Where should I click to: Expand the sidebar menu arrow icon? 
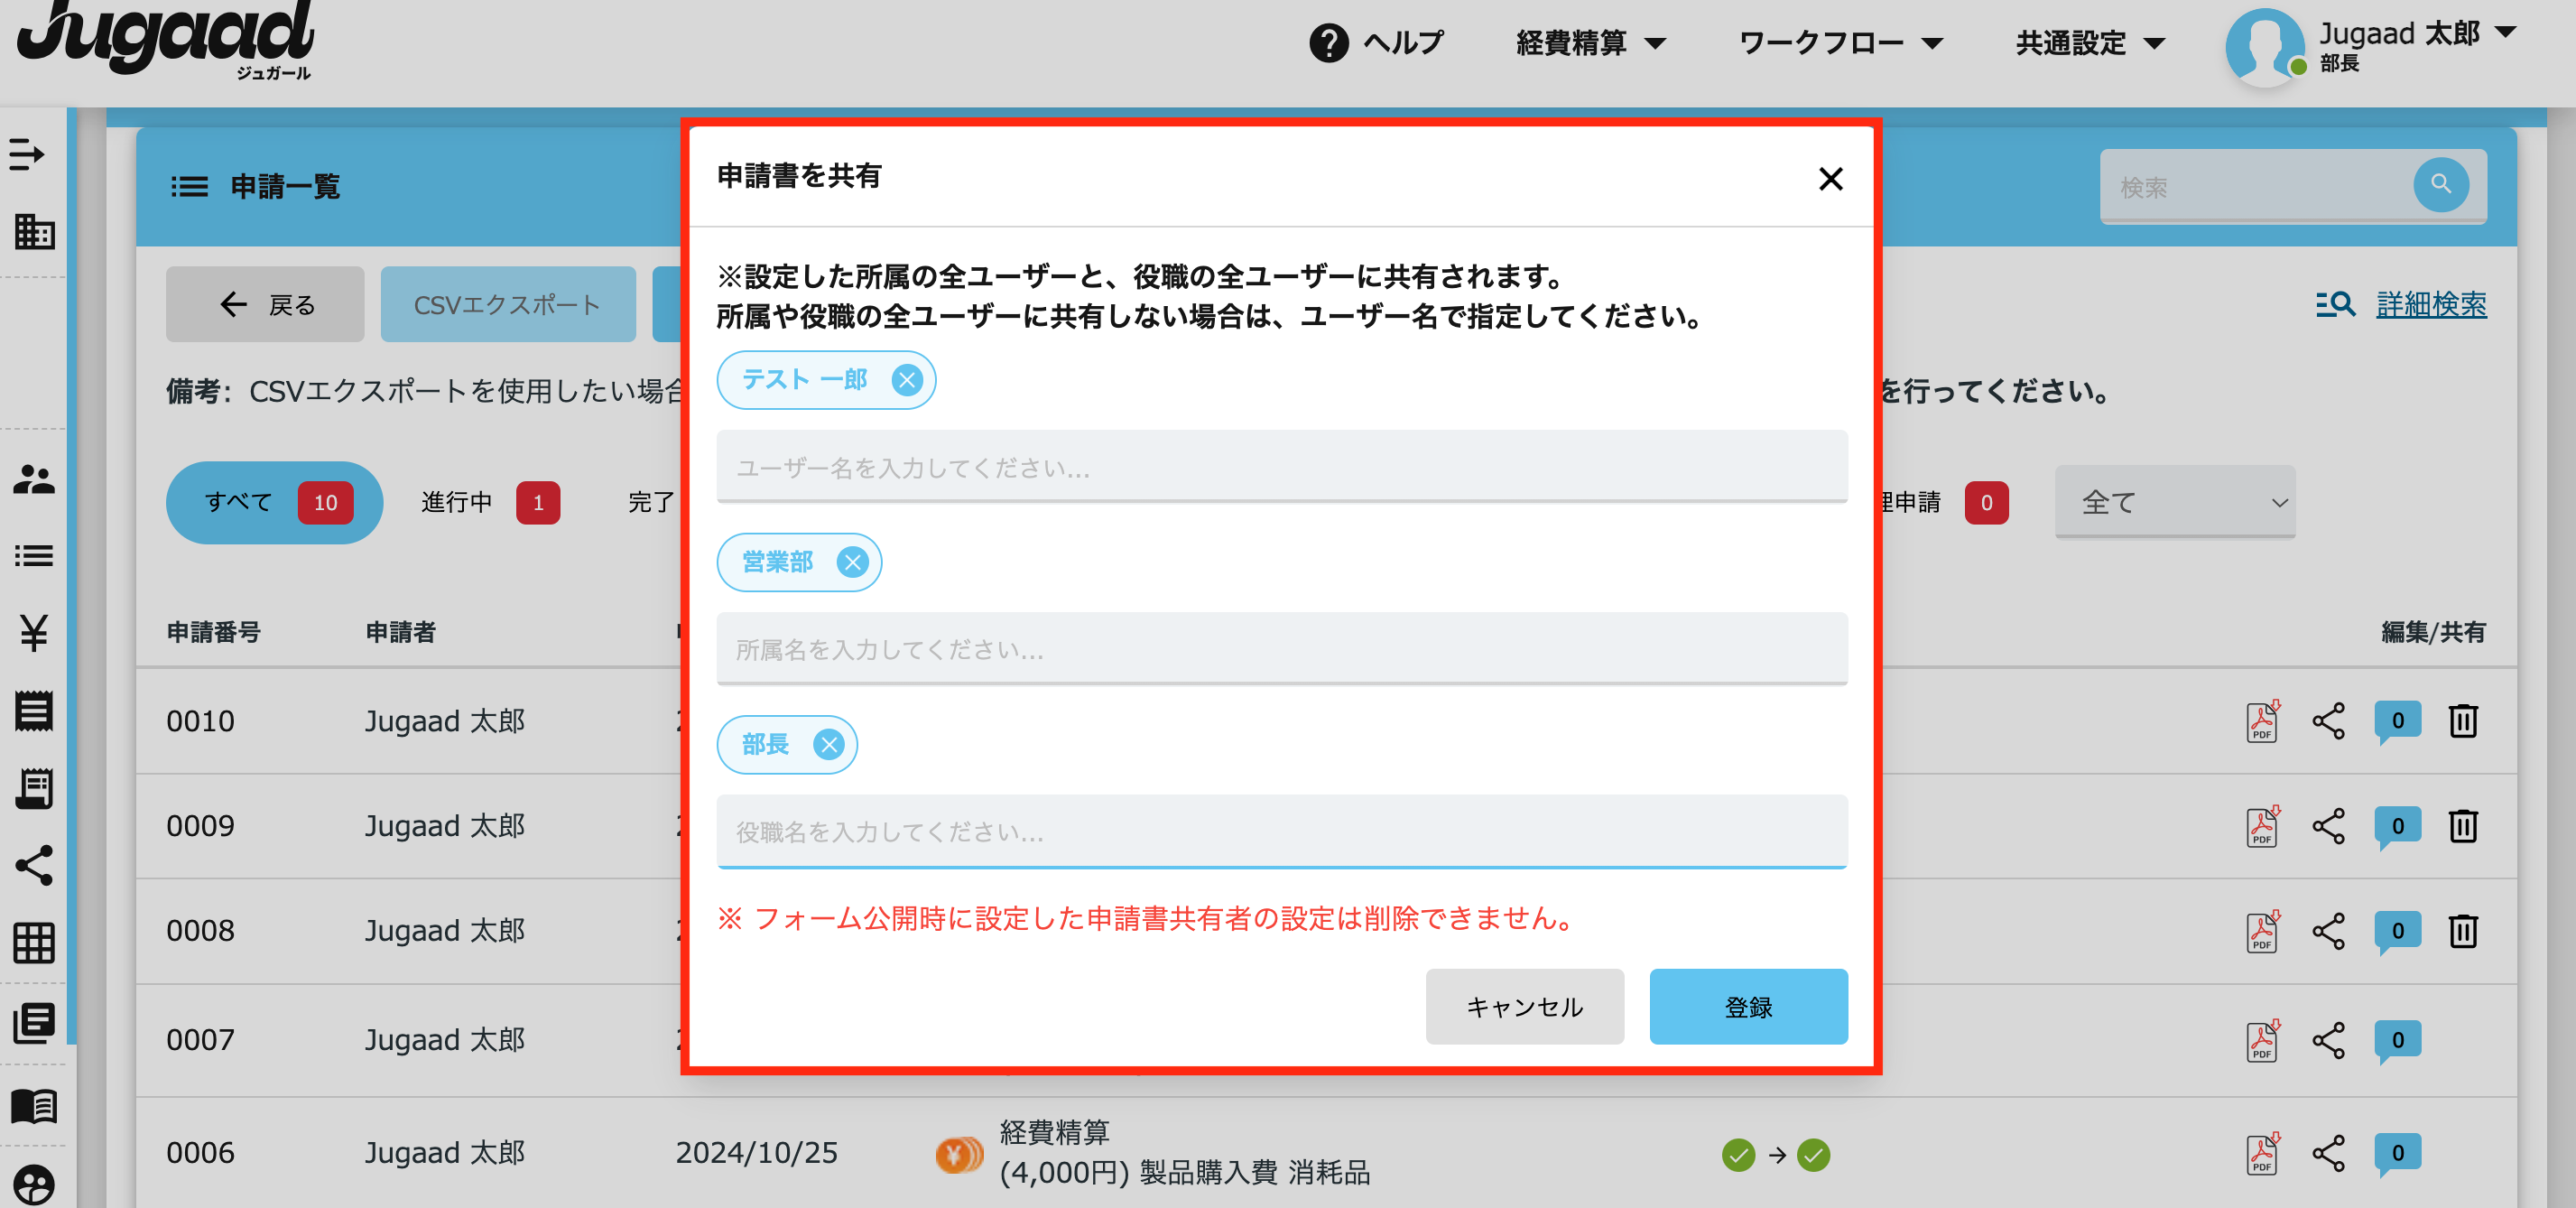click(x=28, y=154)
